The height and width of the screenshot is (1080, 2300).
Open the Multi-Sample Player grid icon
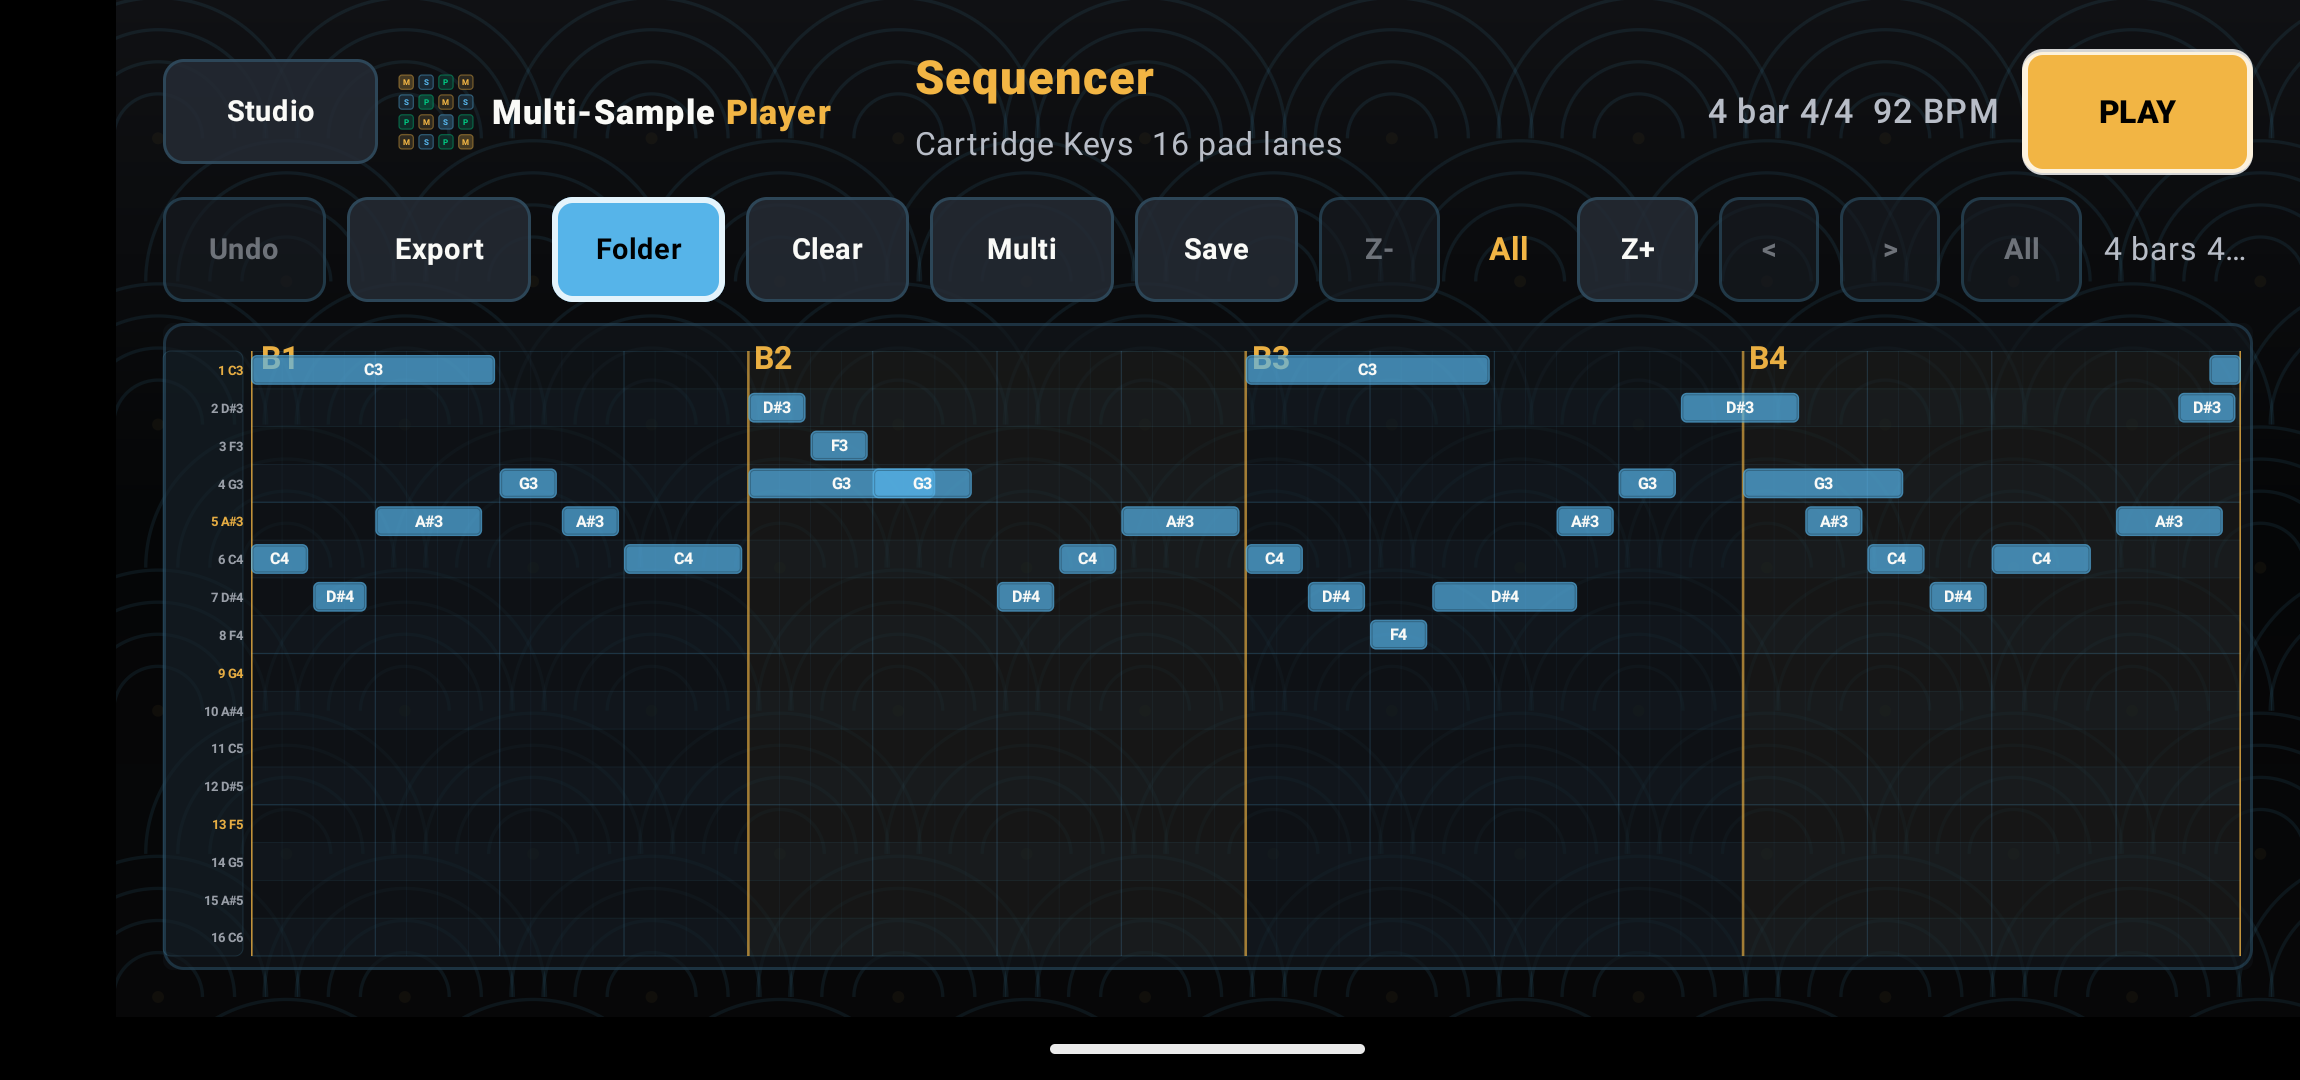pos(435,111)
